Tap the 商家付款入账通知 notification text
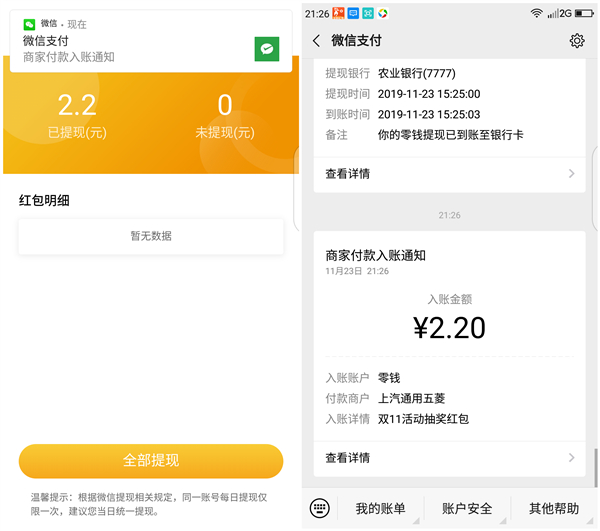 point(69,57)
